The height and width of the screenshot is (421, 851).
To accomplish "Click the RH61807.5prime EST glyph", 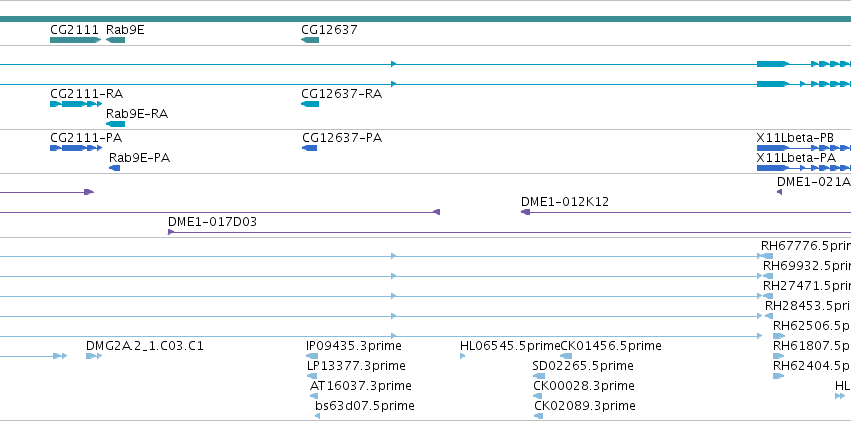I will coord(779,356).
